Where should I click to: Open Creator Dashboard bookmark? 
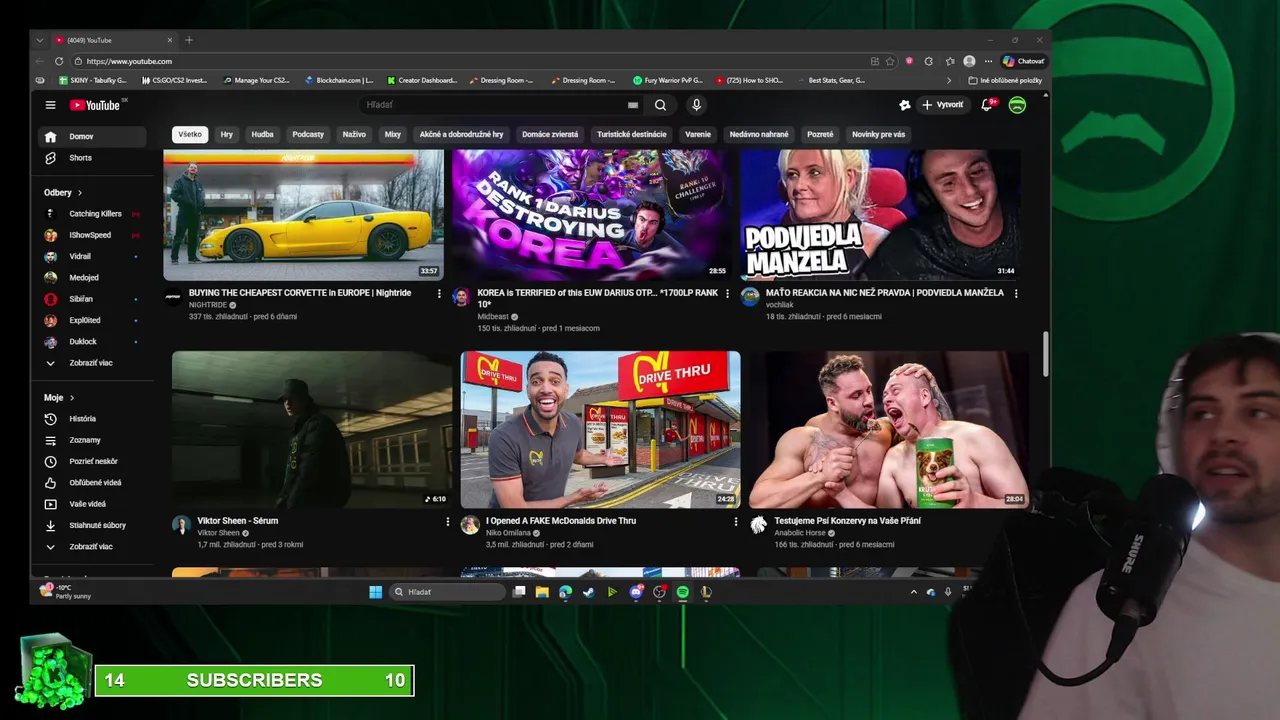point(422,80)
